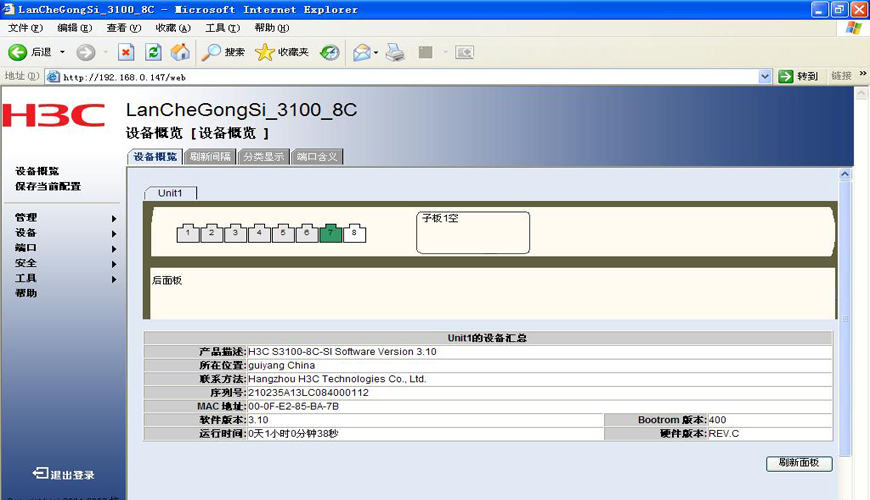Click the Mail envelope icon

pyautogui.click(x=362, y=52)
